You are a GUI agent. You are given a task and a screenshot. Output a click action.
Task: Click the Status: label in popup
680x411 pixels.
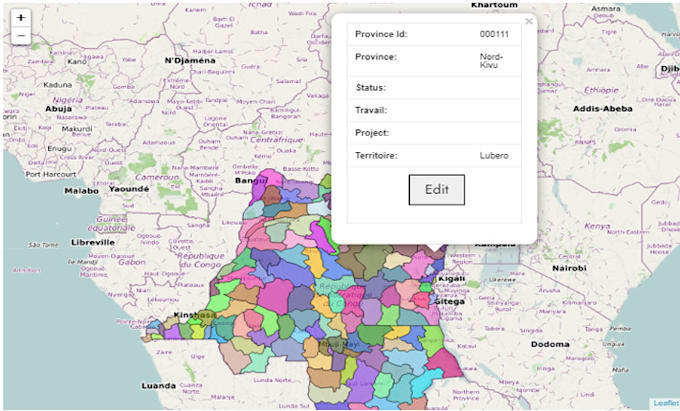[x=371, y=88]
